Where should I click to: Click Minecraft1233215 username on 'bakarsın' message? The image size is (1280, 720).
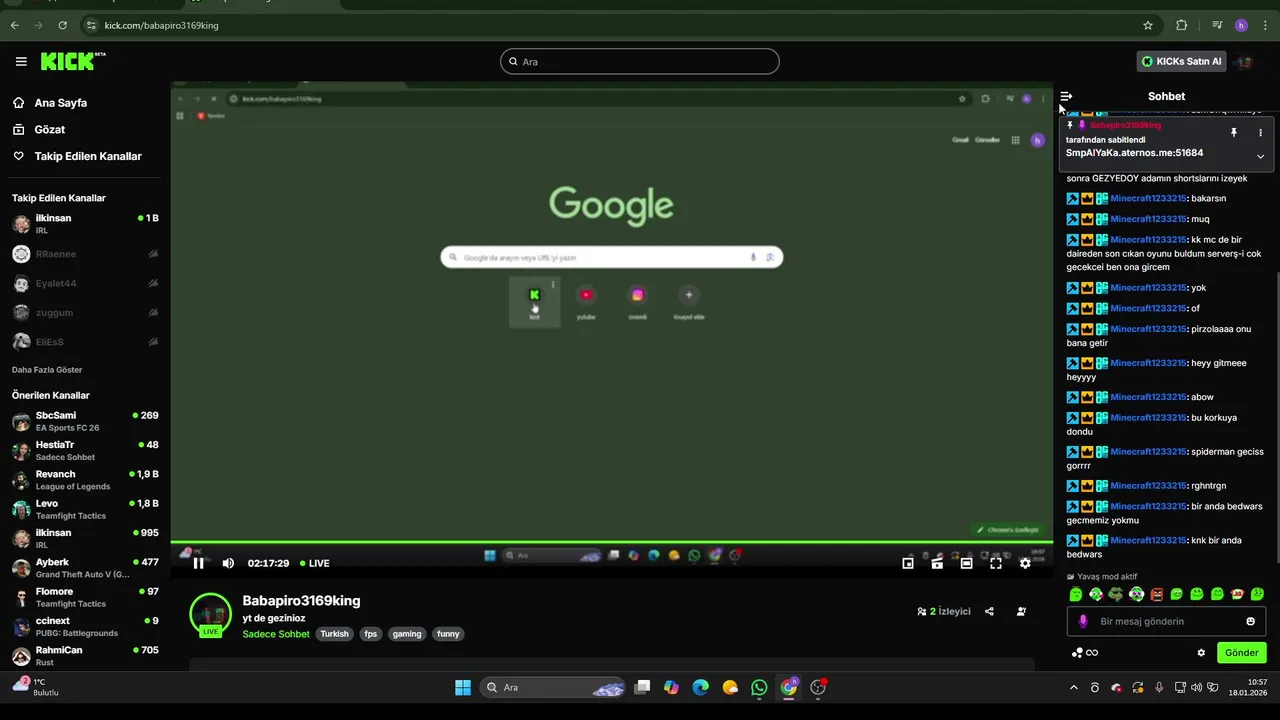point(1148,199)
